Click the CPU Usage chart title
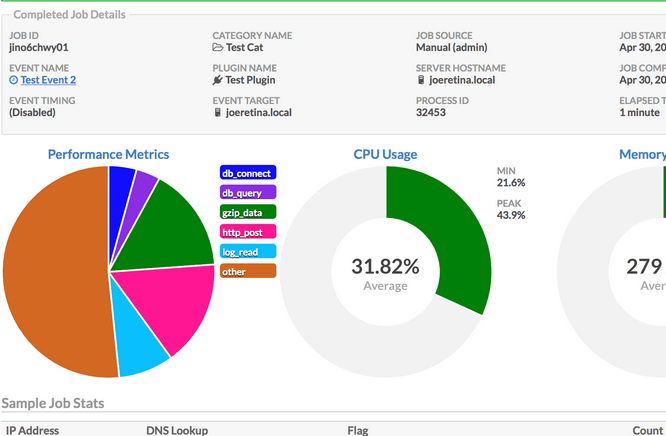666x436 pixels. click(385, 154)
